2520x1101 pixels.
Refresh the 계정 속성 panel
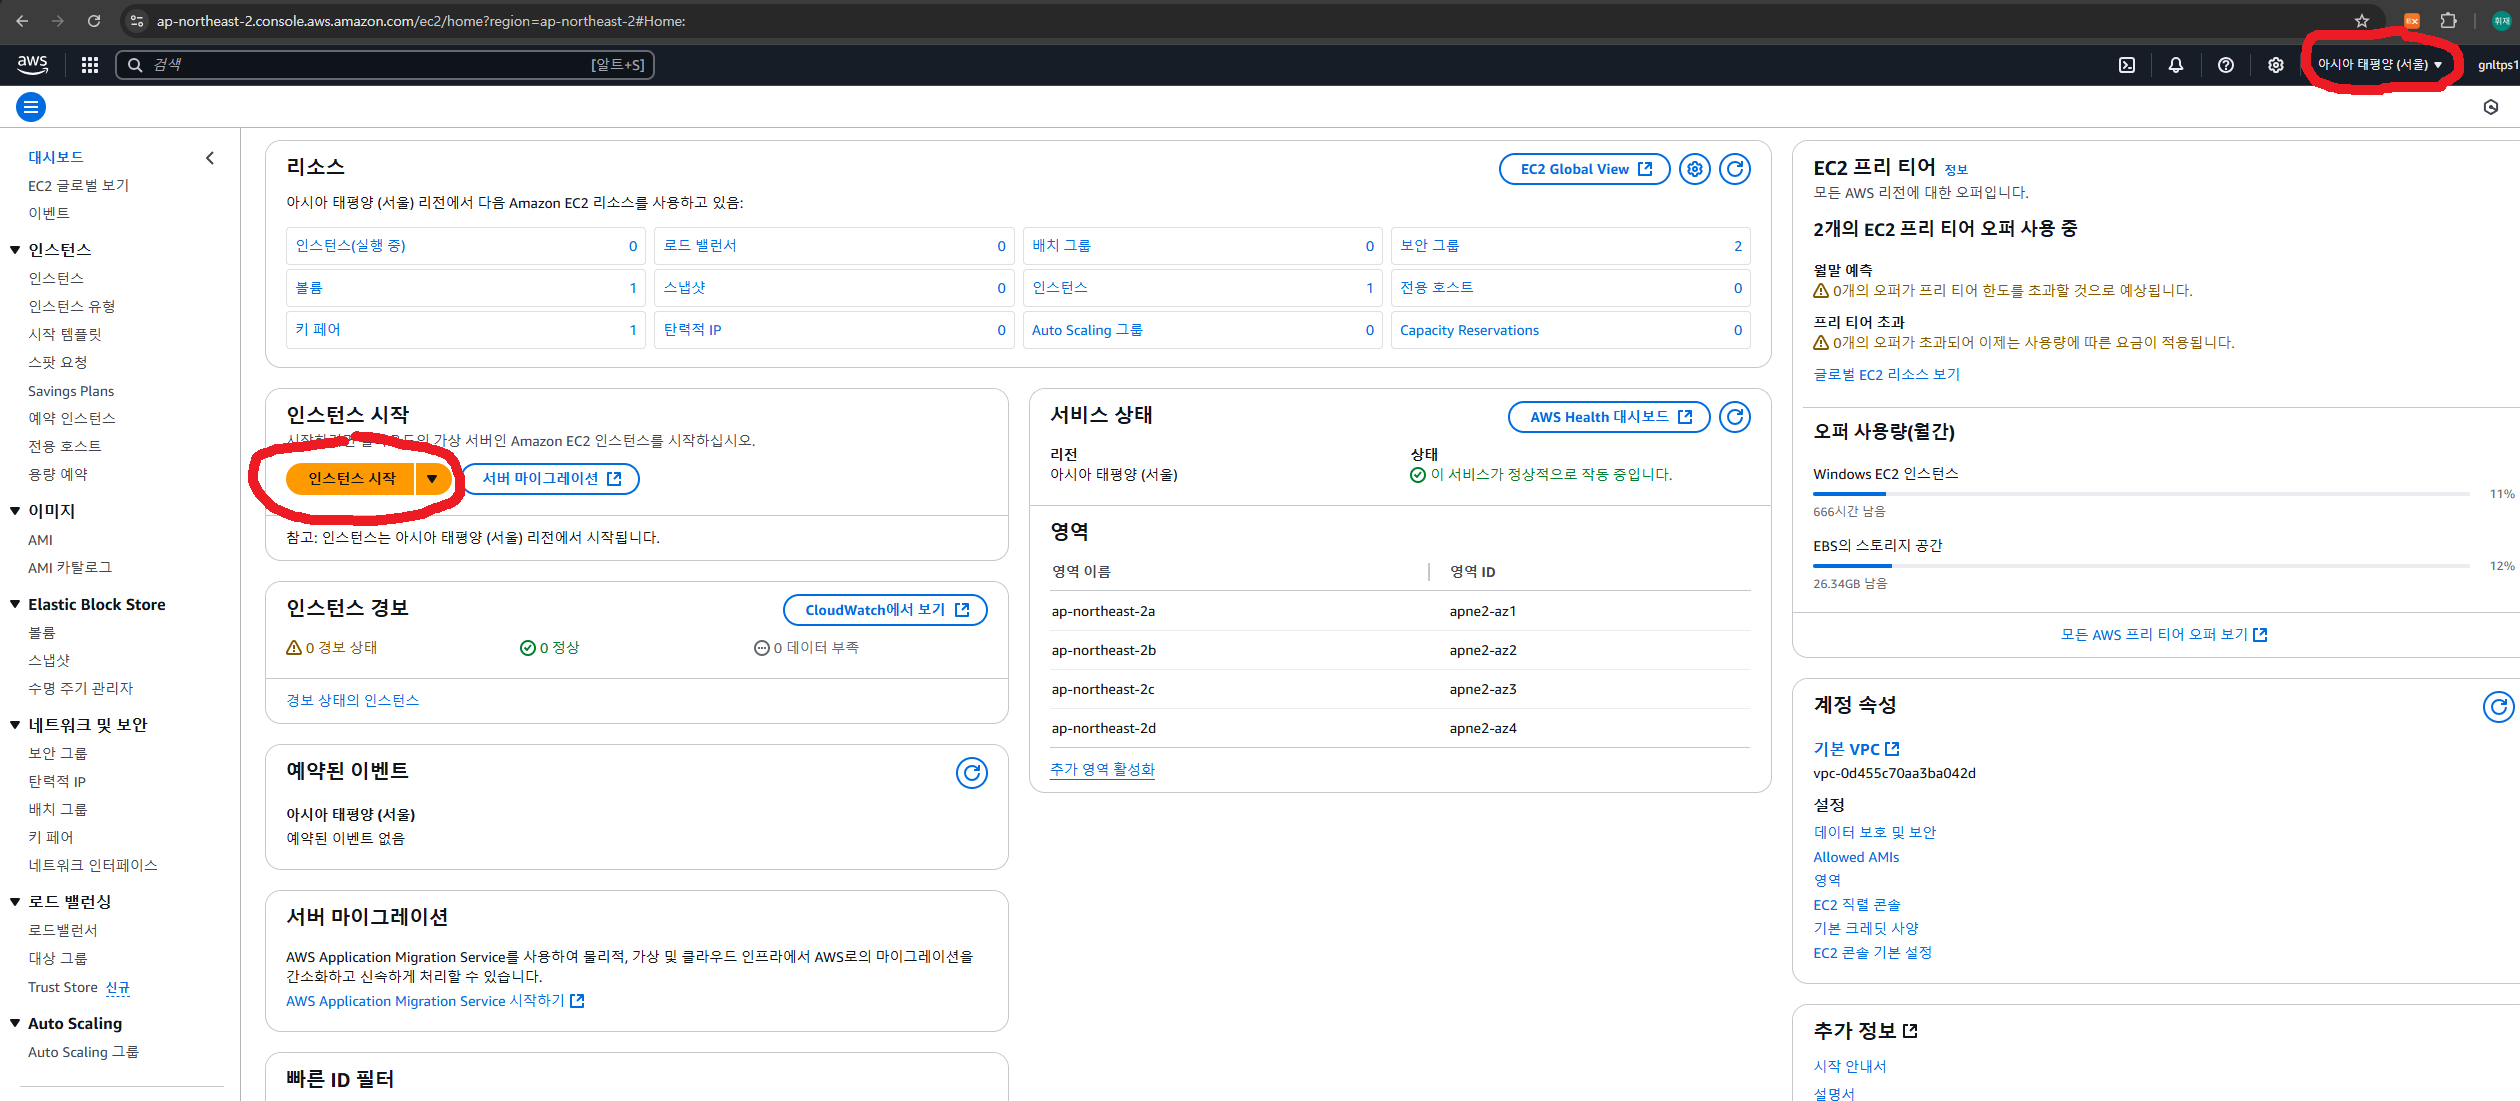click(2498, 707)
